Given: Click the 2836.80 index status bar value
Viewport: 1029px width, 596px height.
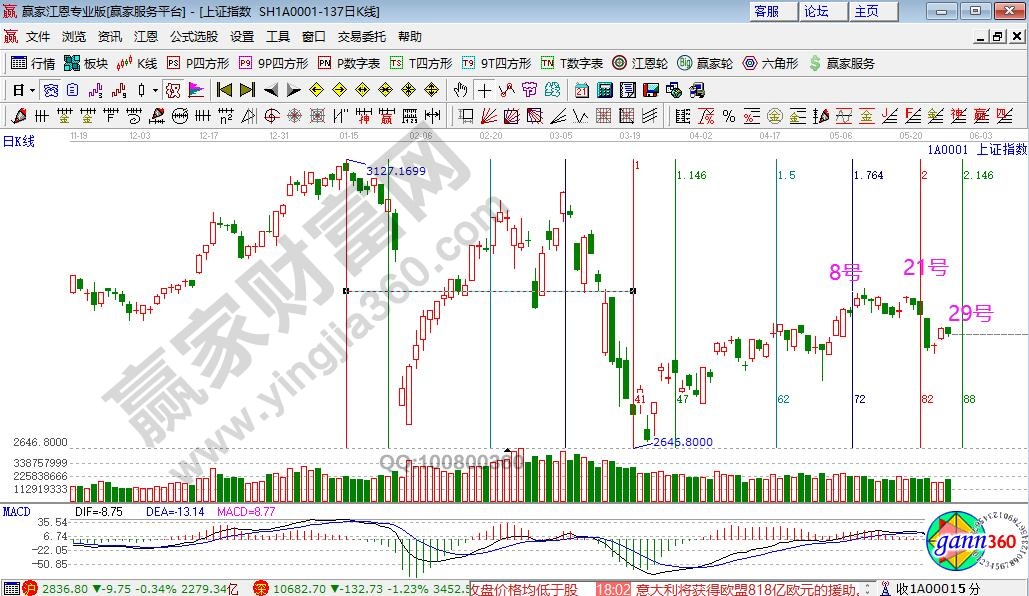Looking at the screenshot, I should click(65, 589).
